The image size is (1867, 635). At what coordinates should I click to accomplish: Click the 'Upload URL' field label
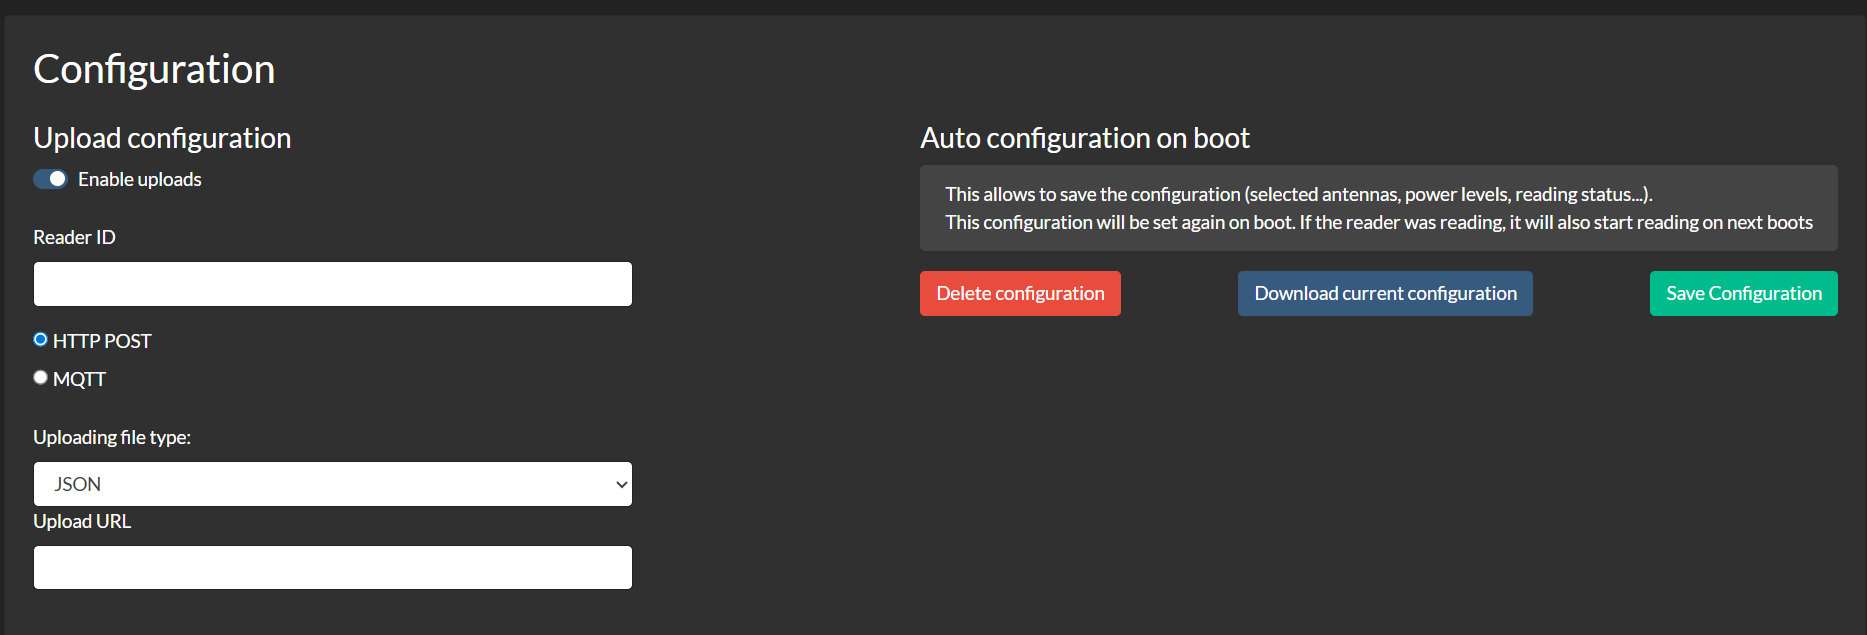[x=82, y=521]
